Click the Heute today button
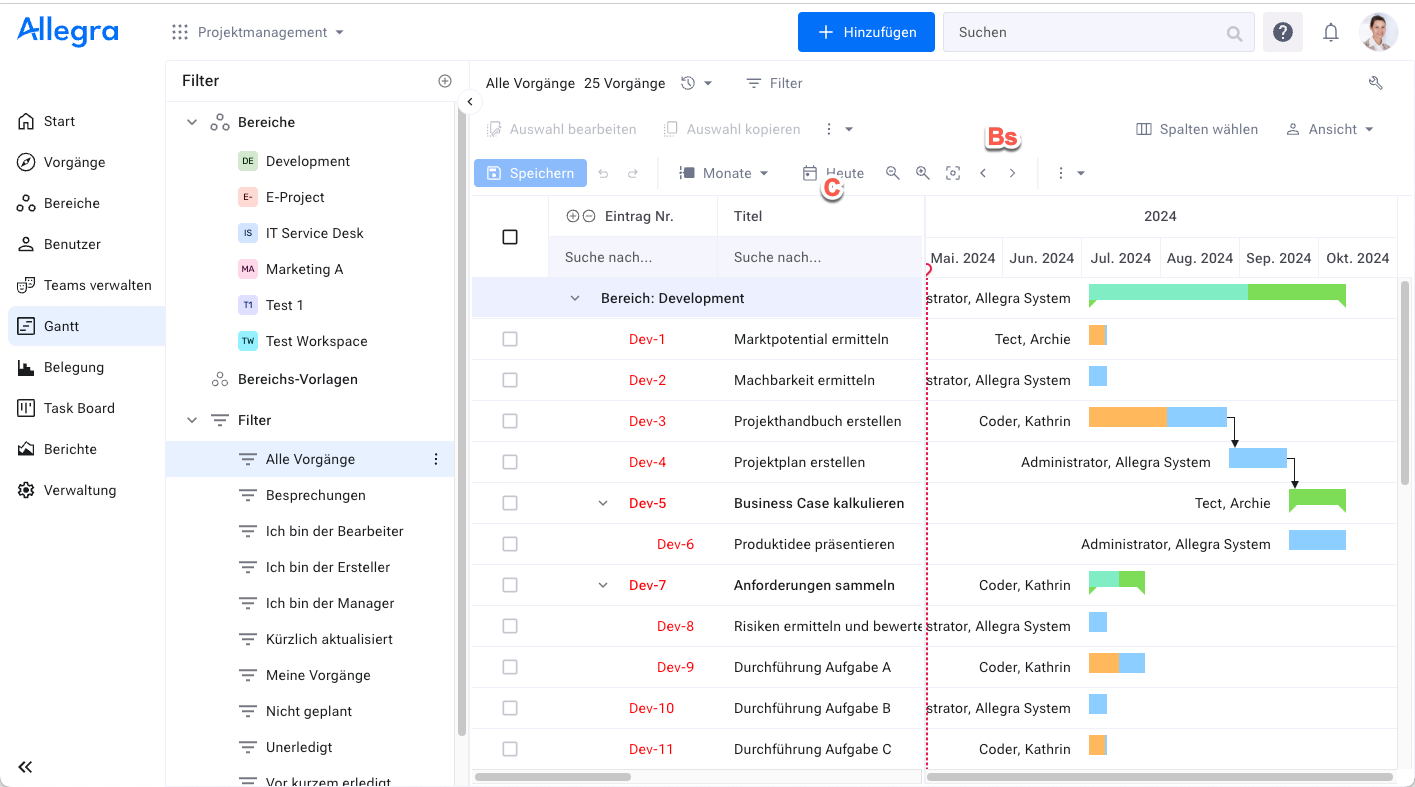This screenshot has width=1415, height=787. [834, 173]
